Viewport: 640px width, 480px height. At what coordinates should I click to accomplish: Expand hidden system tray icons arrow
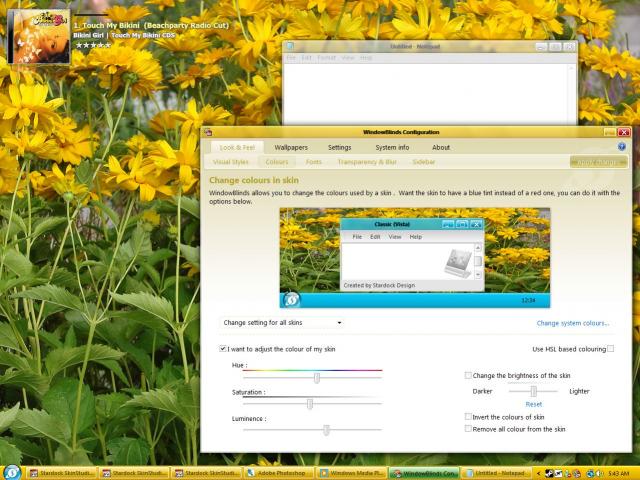[x=538, y=473]
